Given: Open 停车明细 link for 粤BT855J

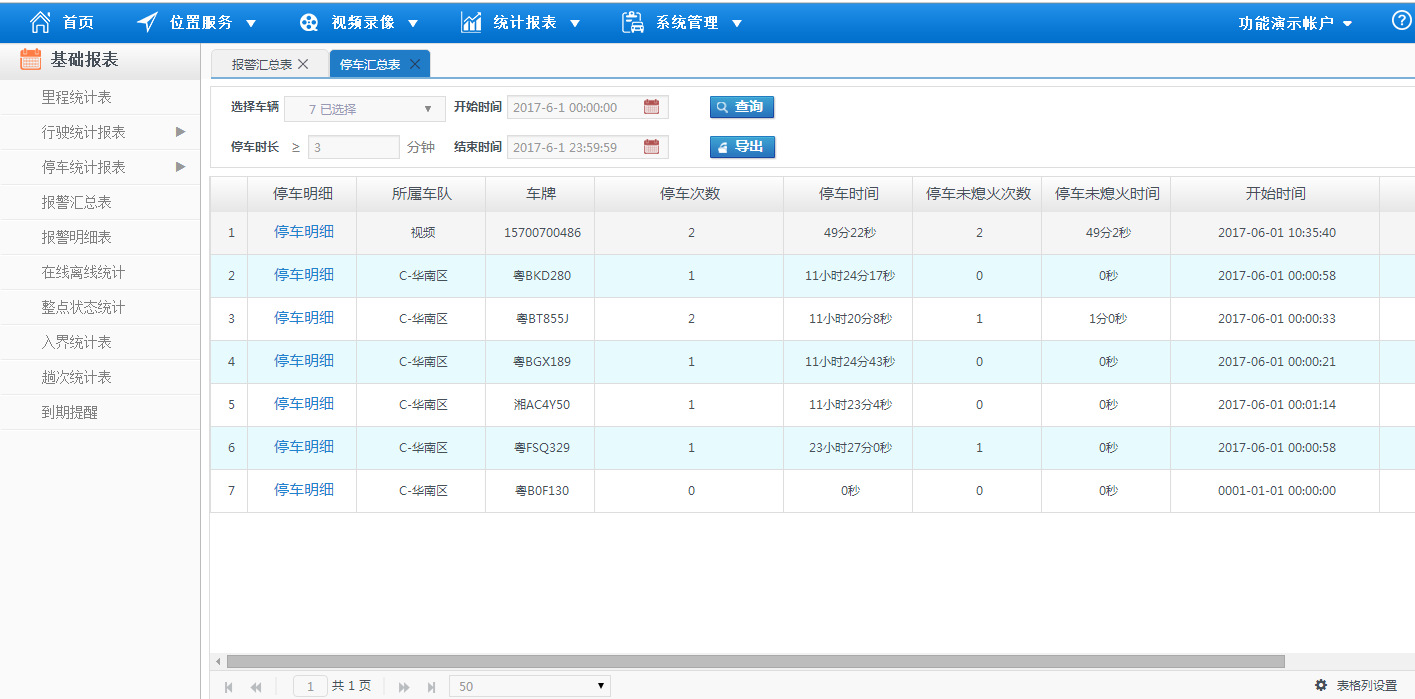Looking at the screenshot, I should tap(304, 317).
